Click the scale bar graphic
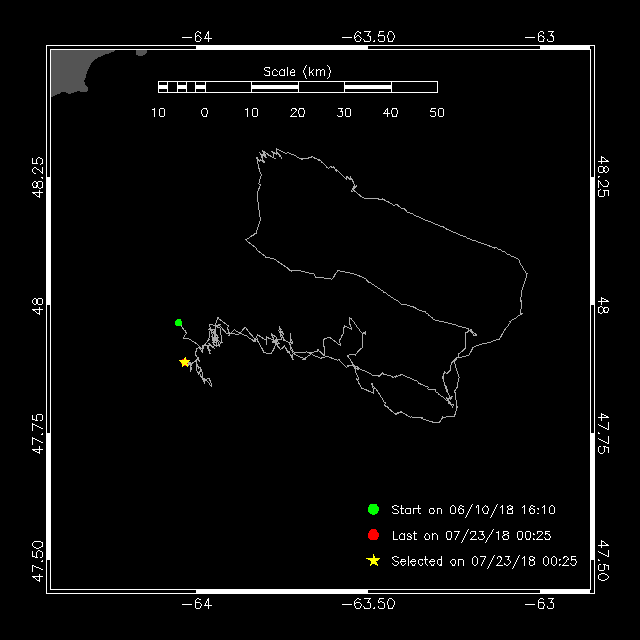 tap(298, 87)
